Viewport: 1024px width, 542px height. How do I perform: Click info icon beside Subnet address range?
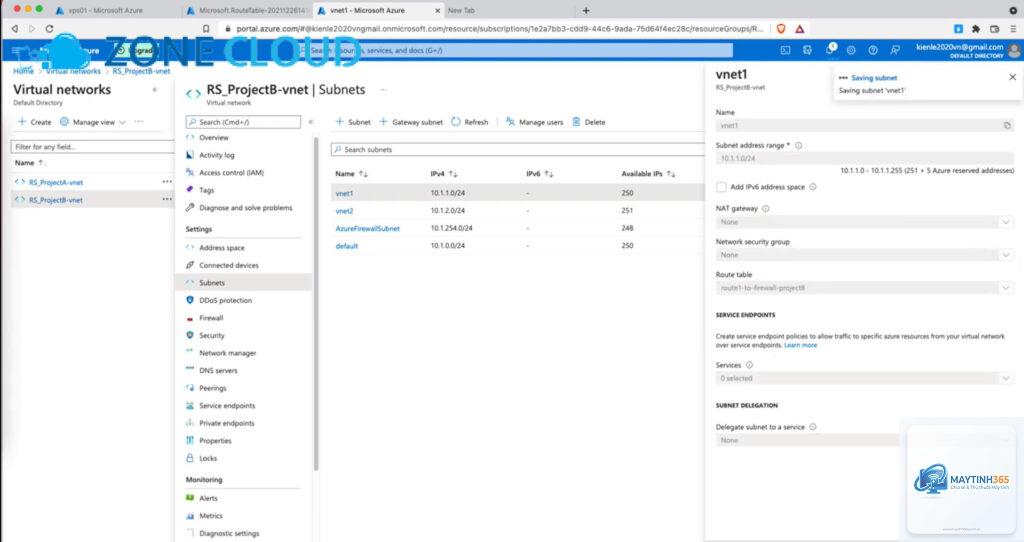pyautogui.click(x=798, y=146)
